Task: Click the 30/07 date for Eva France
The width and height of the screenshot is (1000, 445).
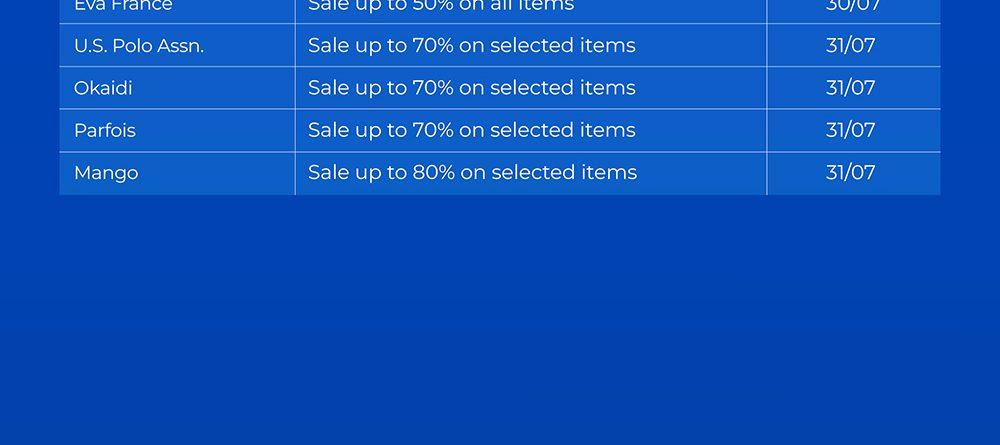Action: 851,6
